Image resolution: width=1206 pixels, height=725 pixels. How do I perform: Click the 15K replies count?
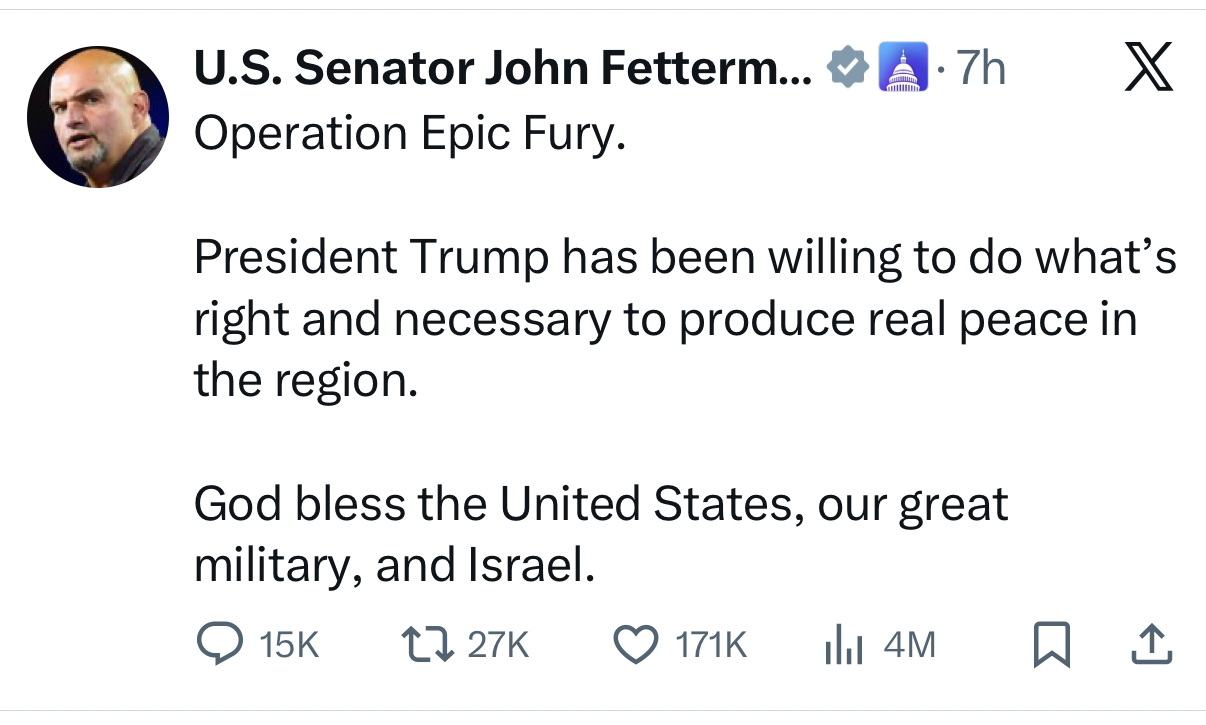tap(289, 646)
